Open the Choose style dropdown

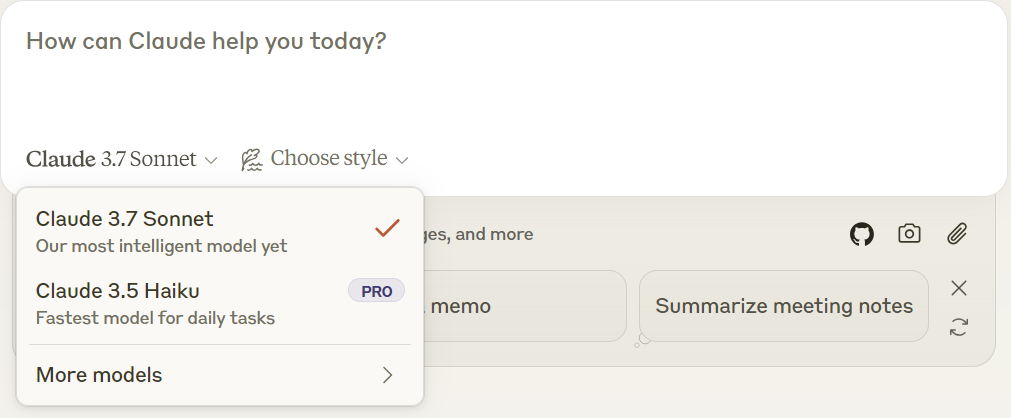point(328,159)
